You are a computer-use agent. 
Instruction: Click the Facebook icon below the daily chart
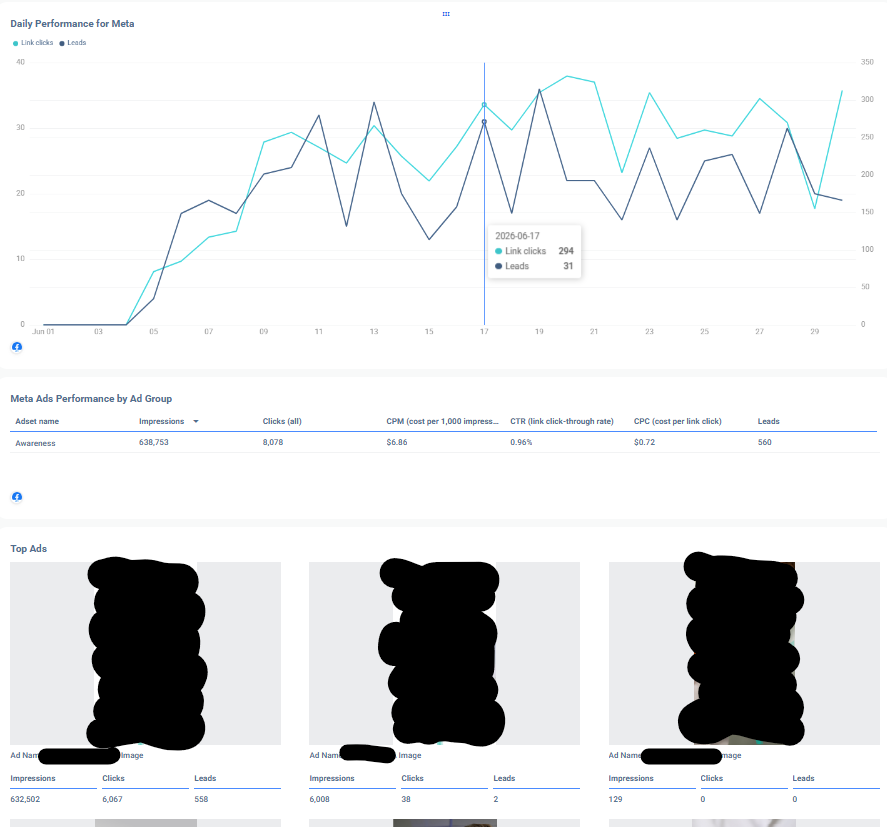click(x=17, y=347)
